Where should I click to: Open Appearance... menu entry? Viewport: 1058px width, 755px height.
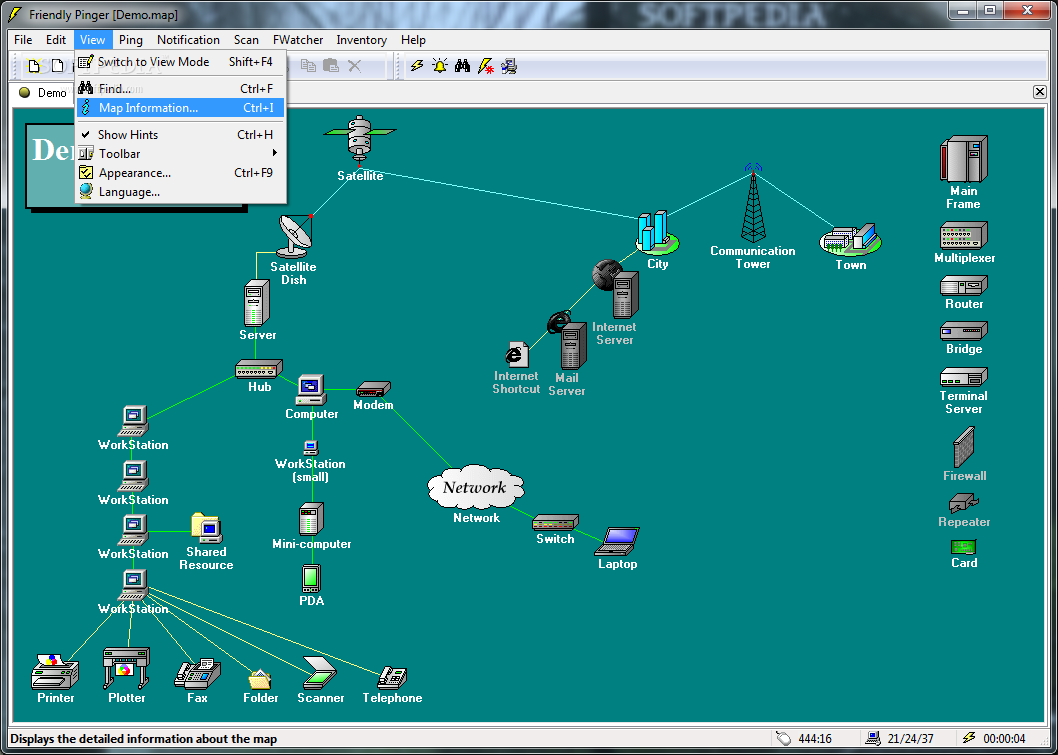(x=180, y=173)
